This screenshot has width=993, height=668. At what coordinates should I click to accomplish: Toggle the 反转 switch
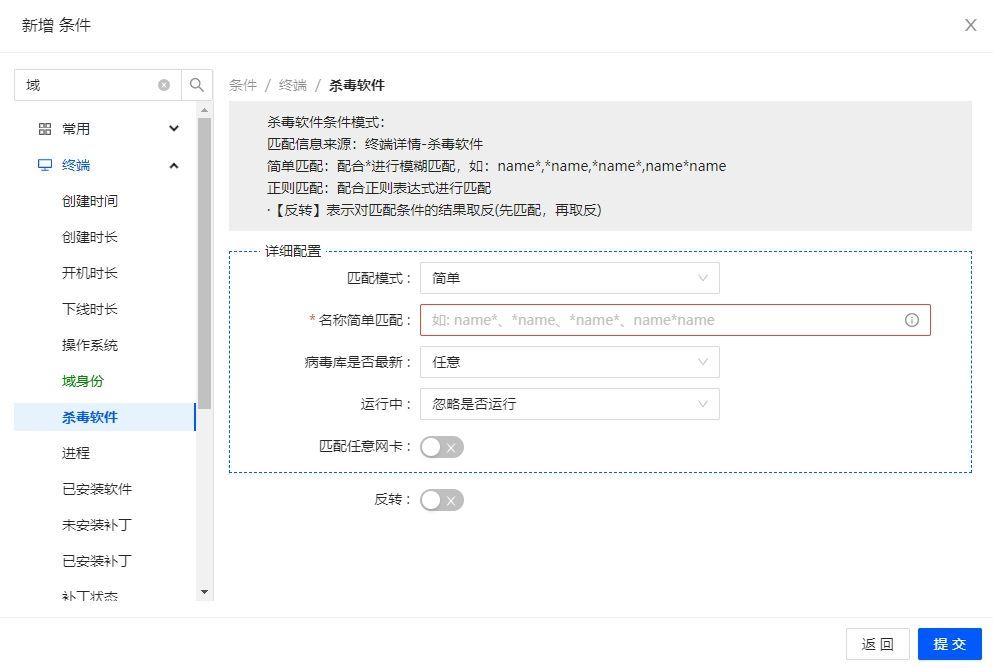(x=442, y=500)
